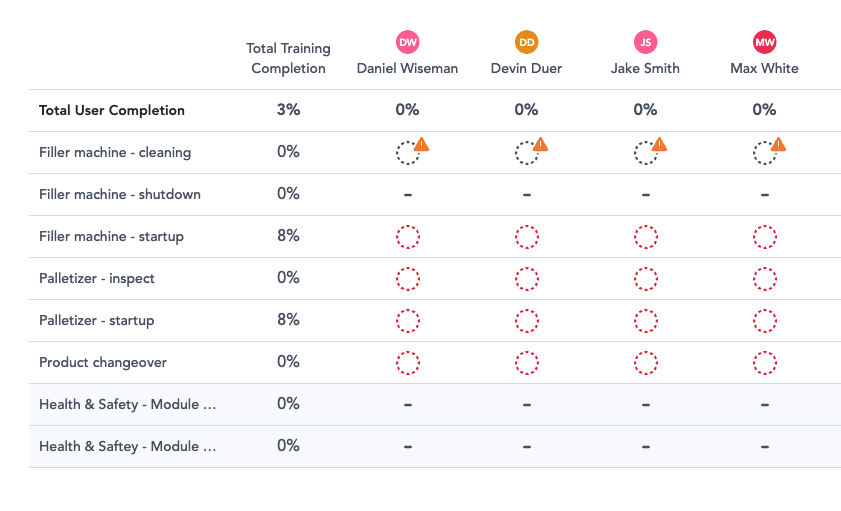Open the Filler machine - shutdown training row

tap(120, 194)
